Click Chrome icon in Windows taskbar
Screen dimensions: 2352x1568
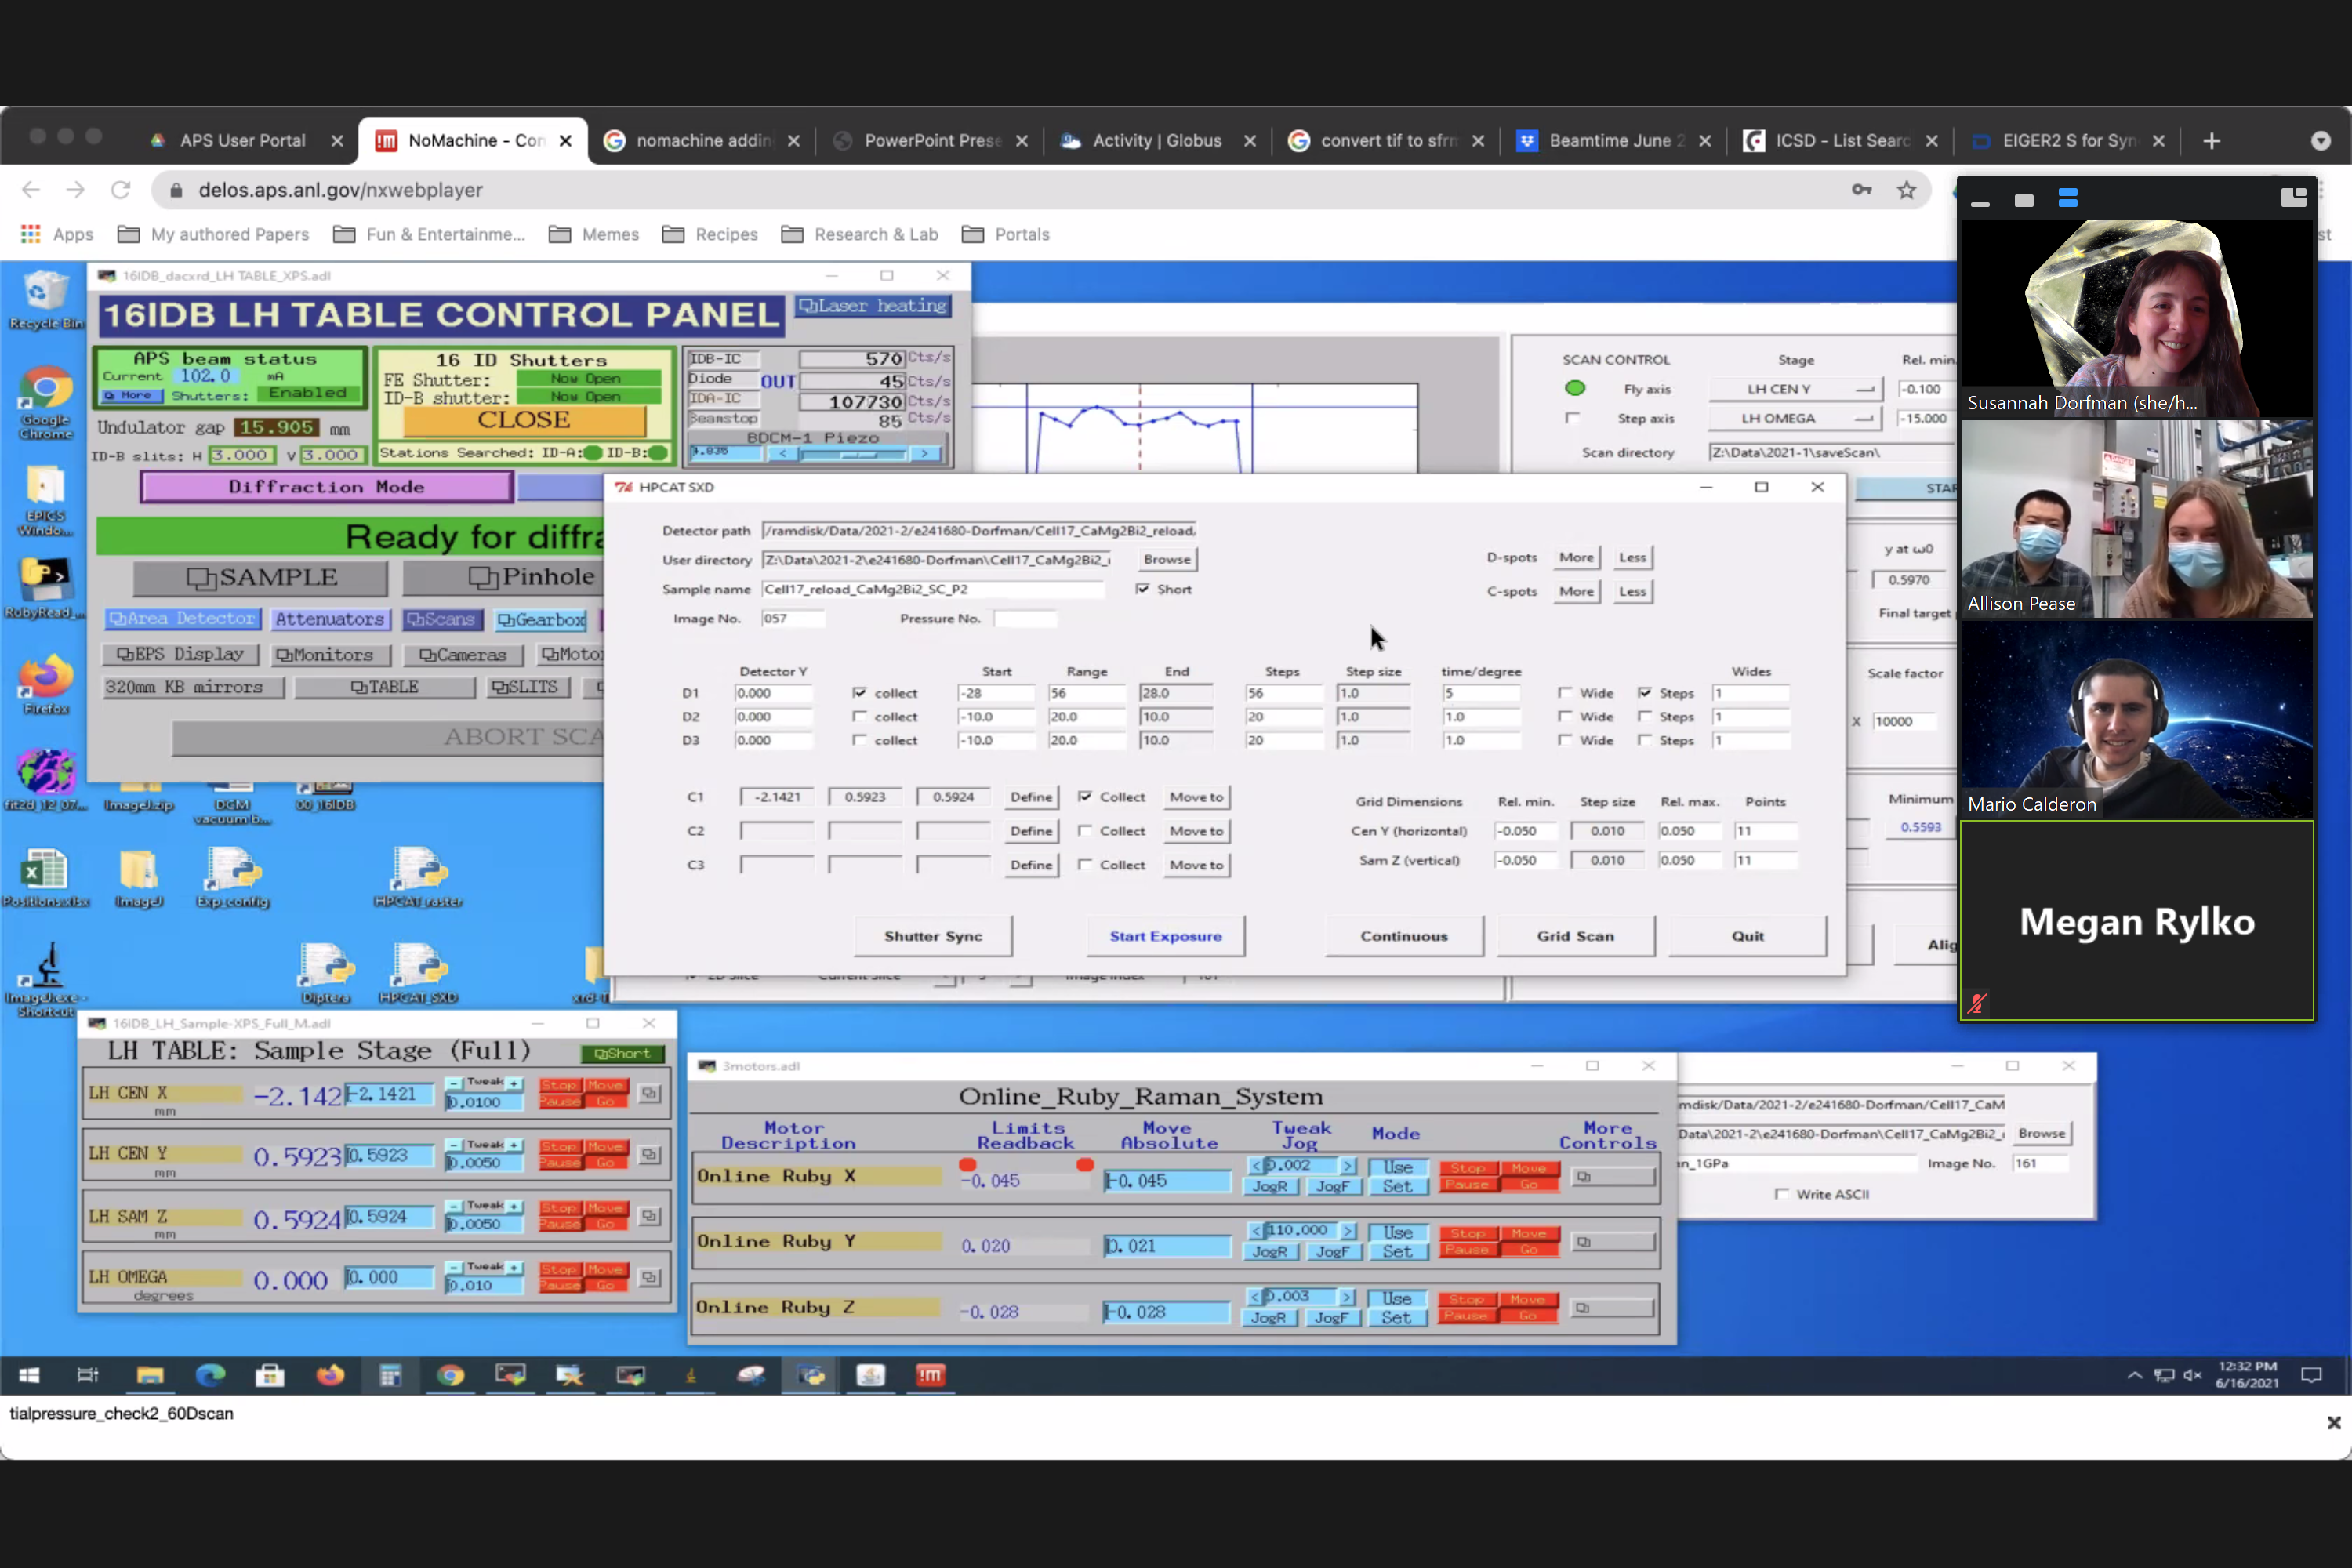450,1375
